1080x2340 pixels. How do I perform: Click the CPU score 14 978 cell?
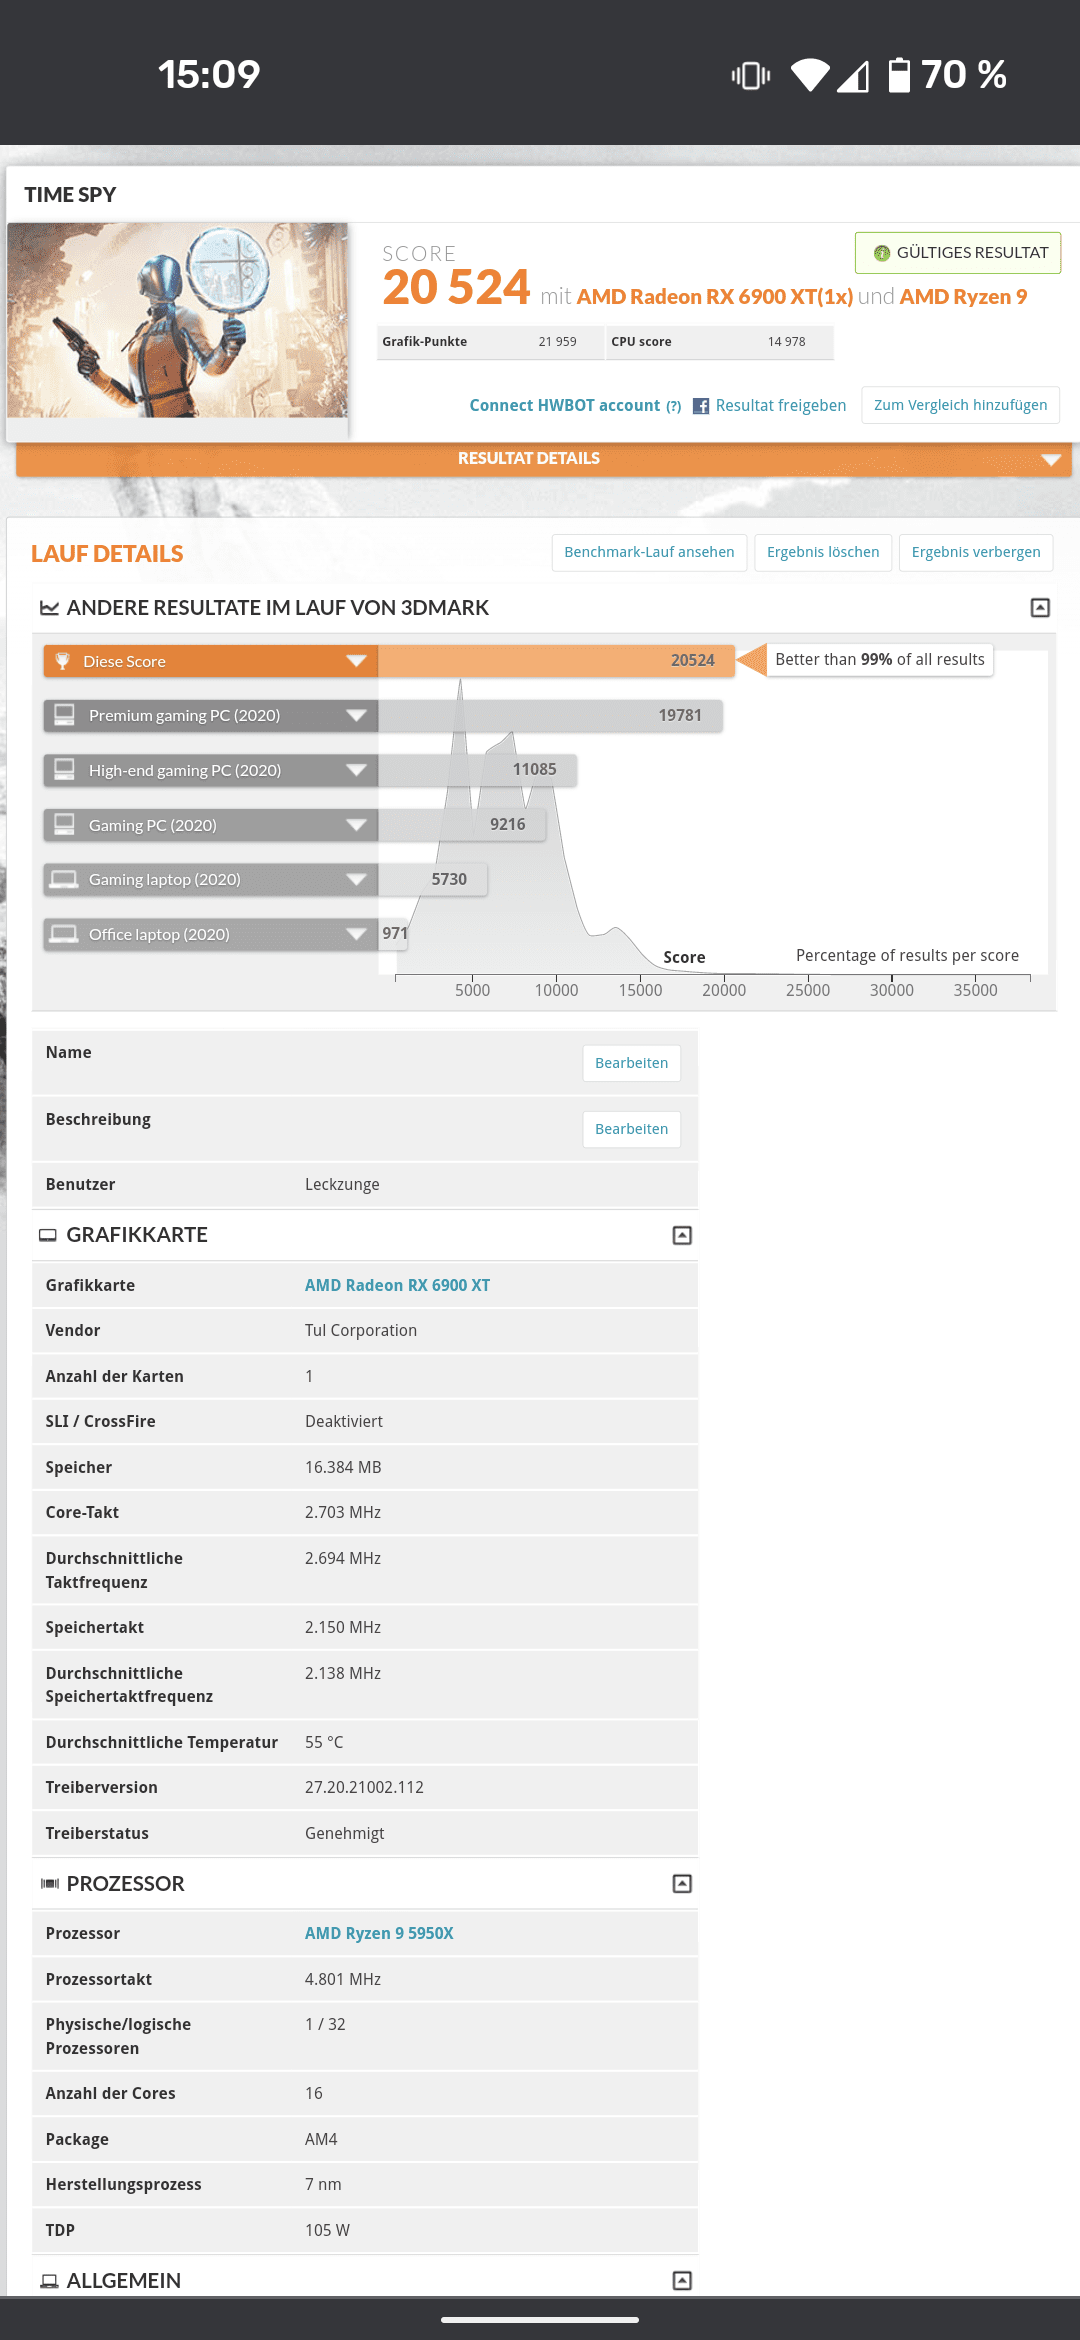[x=720, y=342]
